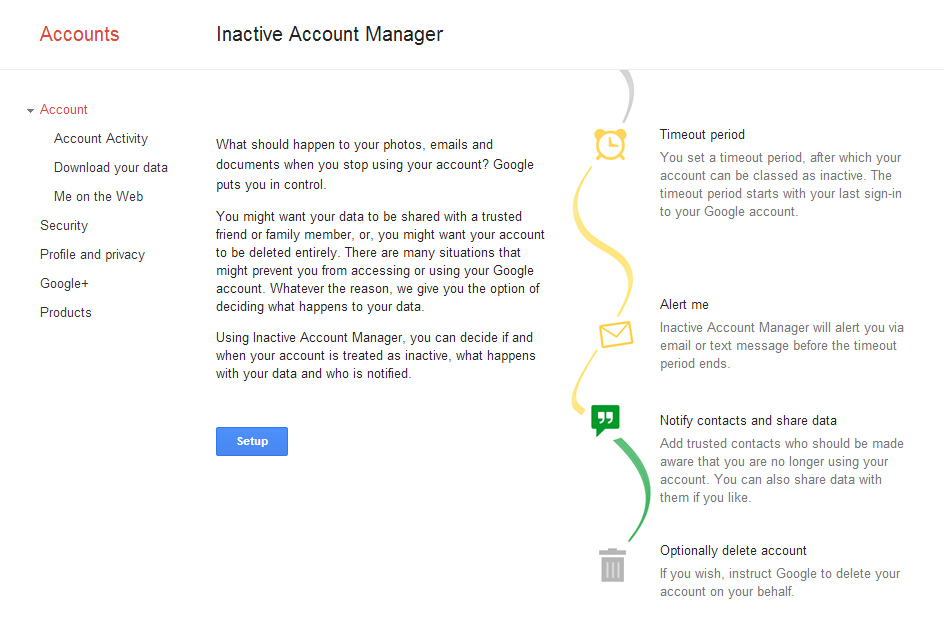Click Optionally delete account heading
The image size is (944, 629).
tap(733, 551)
